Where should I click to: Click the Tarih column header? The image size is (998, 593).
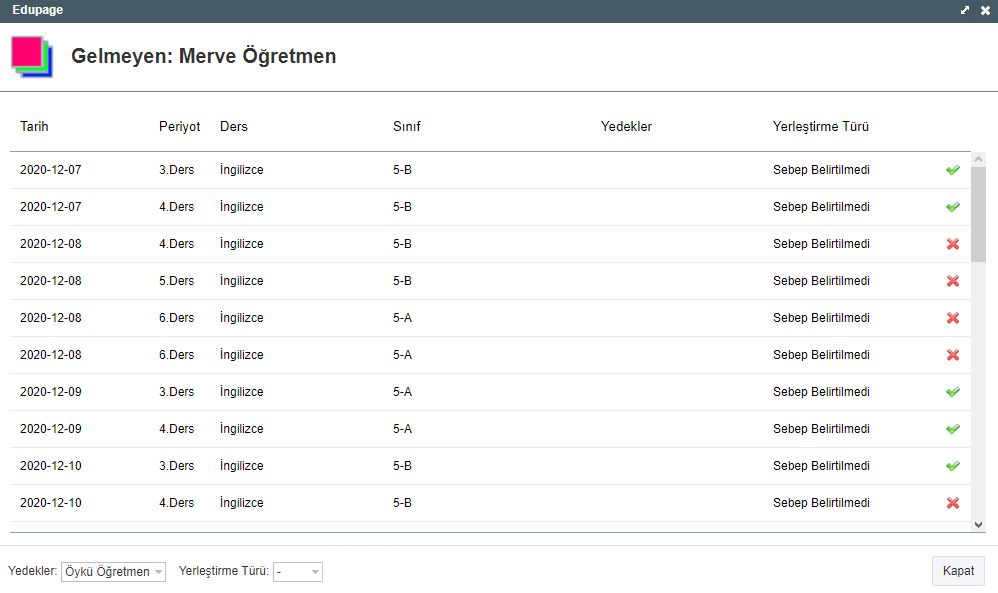pos(34,127)
